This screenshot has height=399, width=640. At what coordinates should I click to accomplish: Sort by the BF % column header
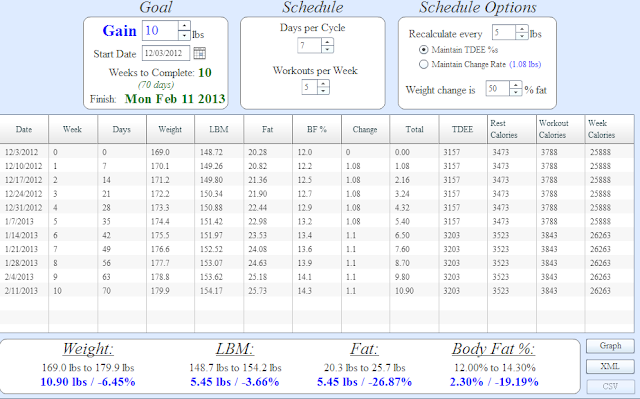(317, 129)
